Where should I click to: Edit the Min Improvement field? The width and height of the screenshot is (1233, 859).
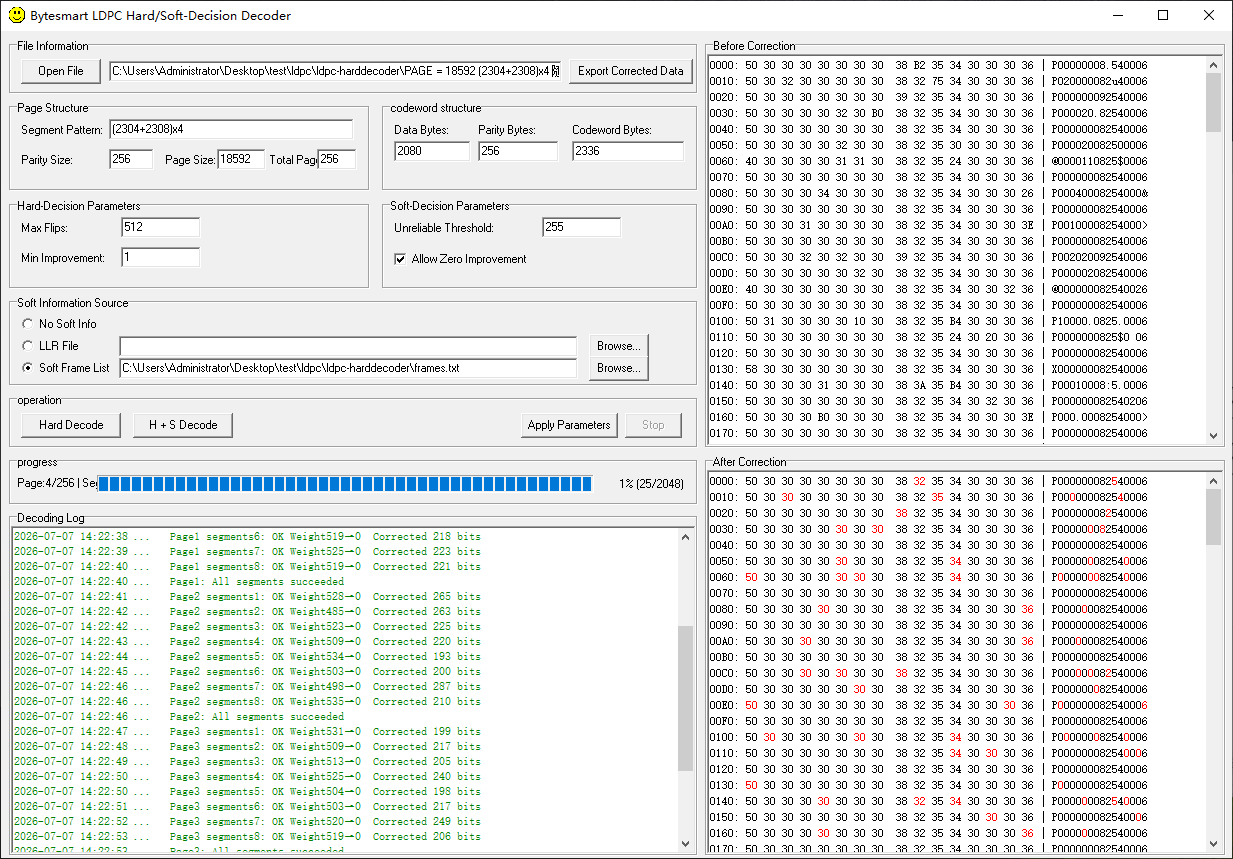tap(161, 258)
